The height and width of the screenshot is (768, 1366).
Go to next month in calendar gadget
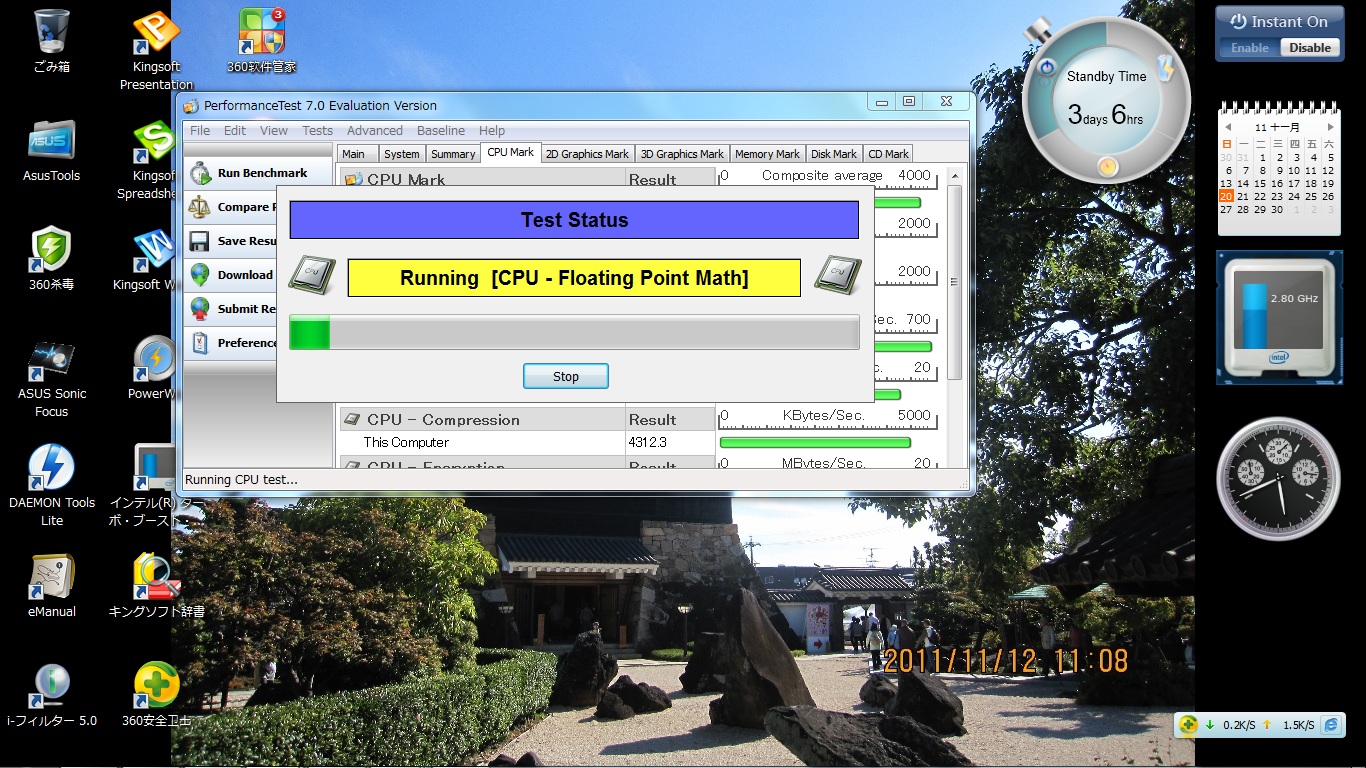pyautogui.click(x=1330, y=128)
